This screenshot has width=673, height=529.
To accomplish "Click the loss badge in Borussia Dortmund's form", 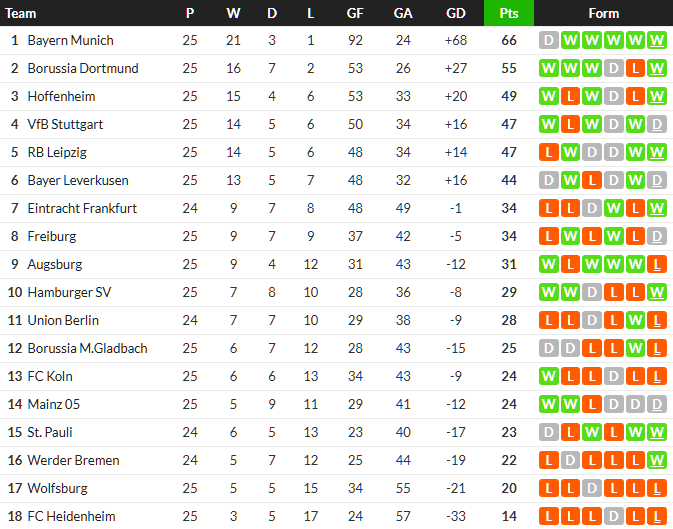I will [635, 69].
